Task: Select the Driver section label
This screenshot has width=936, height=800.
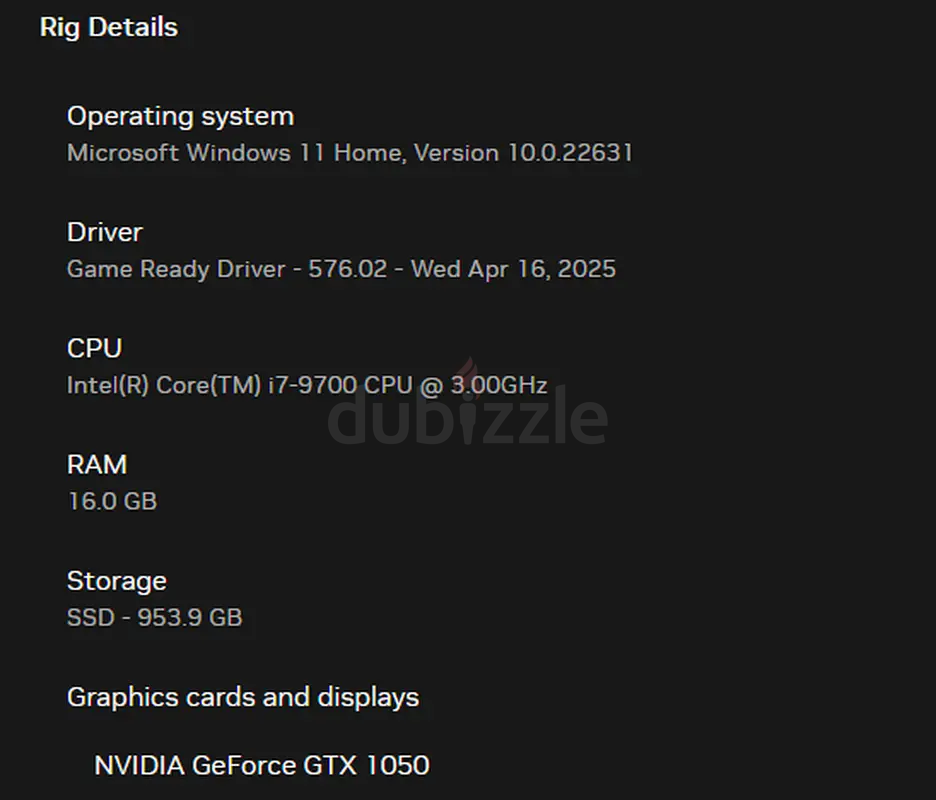Action: pos(104,232)
